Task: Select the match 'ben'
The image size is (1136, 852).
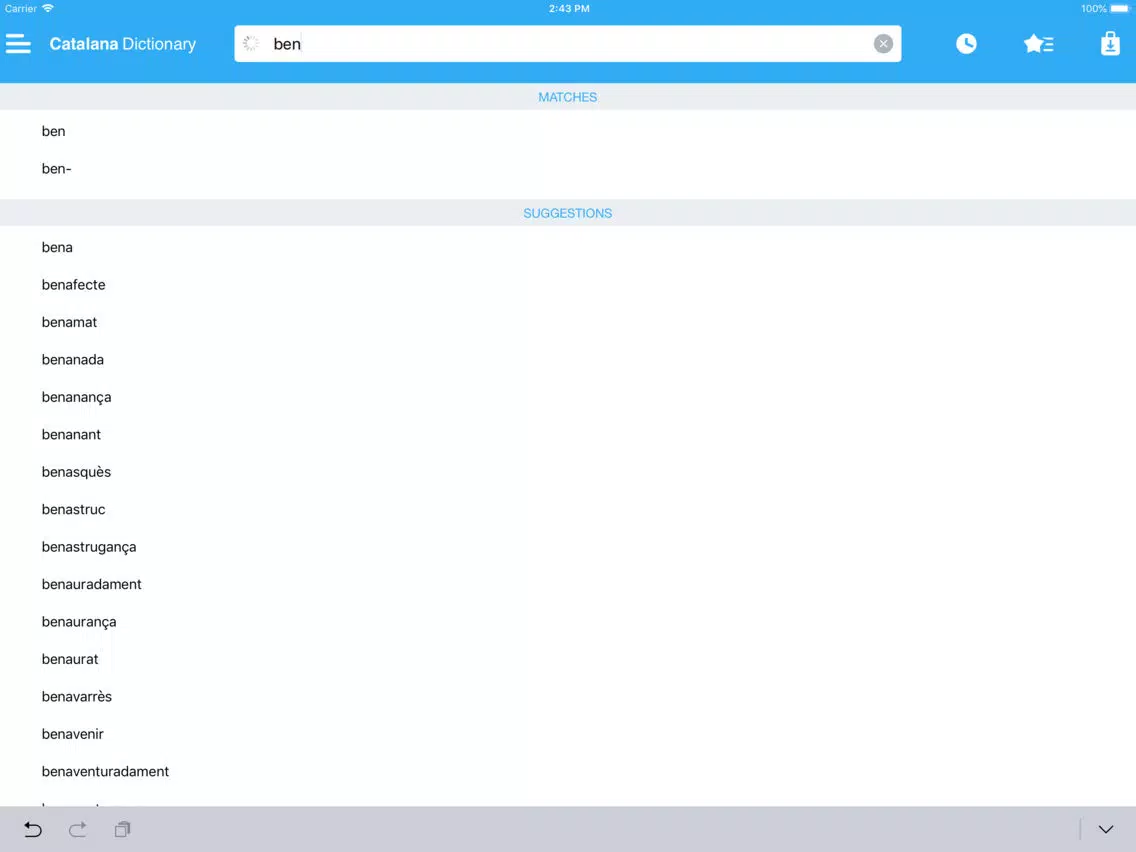Action: coord(568,131)
